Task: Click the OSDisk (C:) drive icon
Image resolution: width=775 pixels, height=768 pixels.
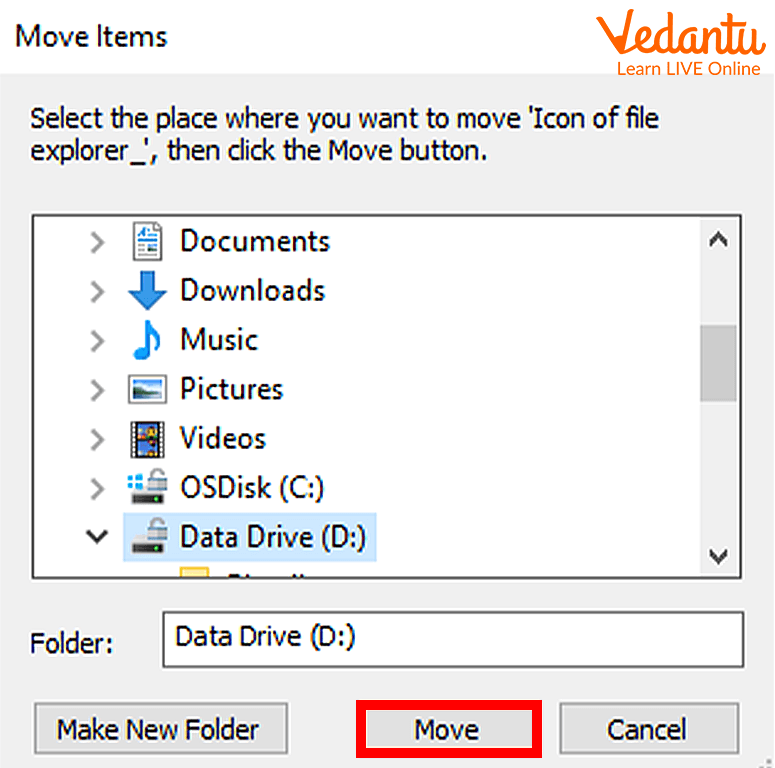Action: tap(148, 488)
